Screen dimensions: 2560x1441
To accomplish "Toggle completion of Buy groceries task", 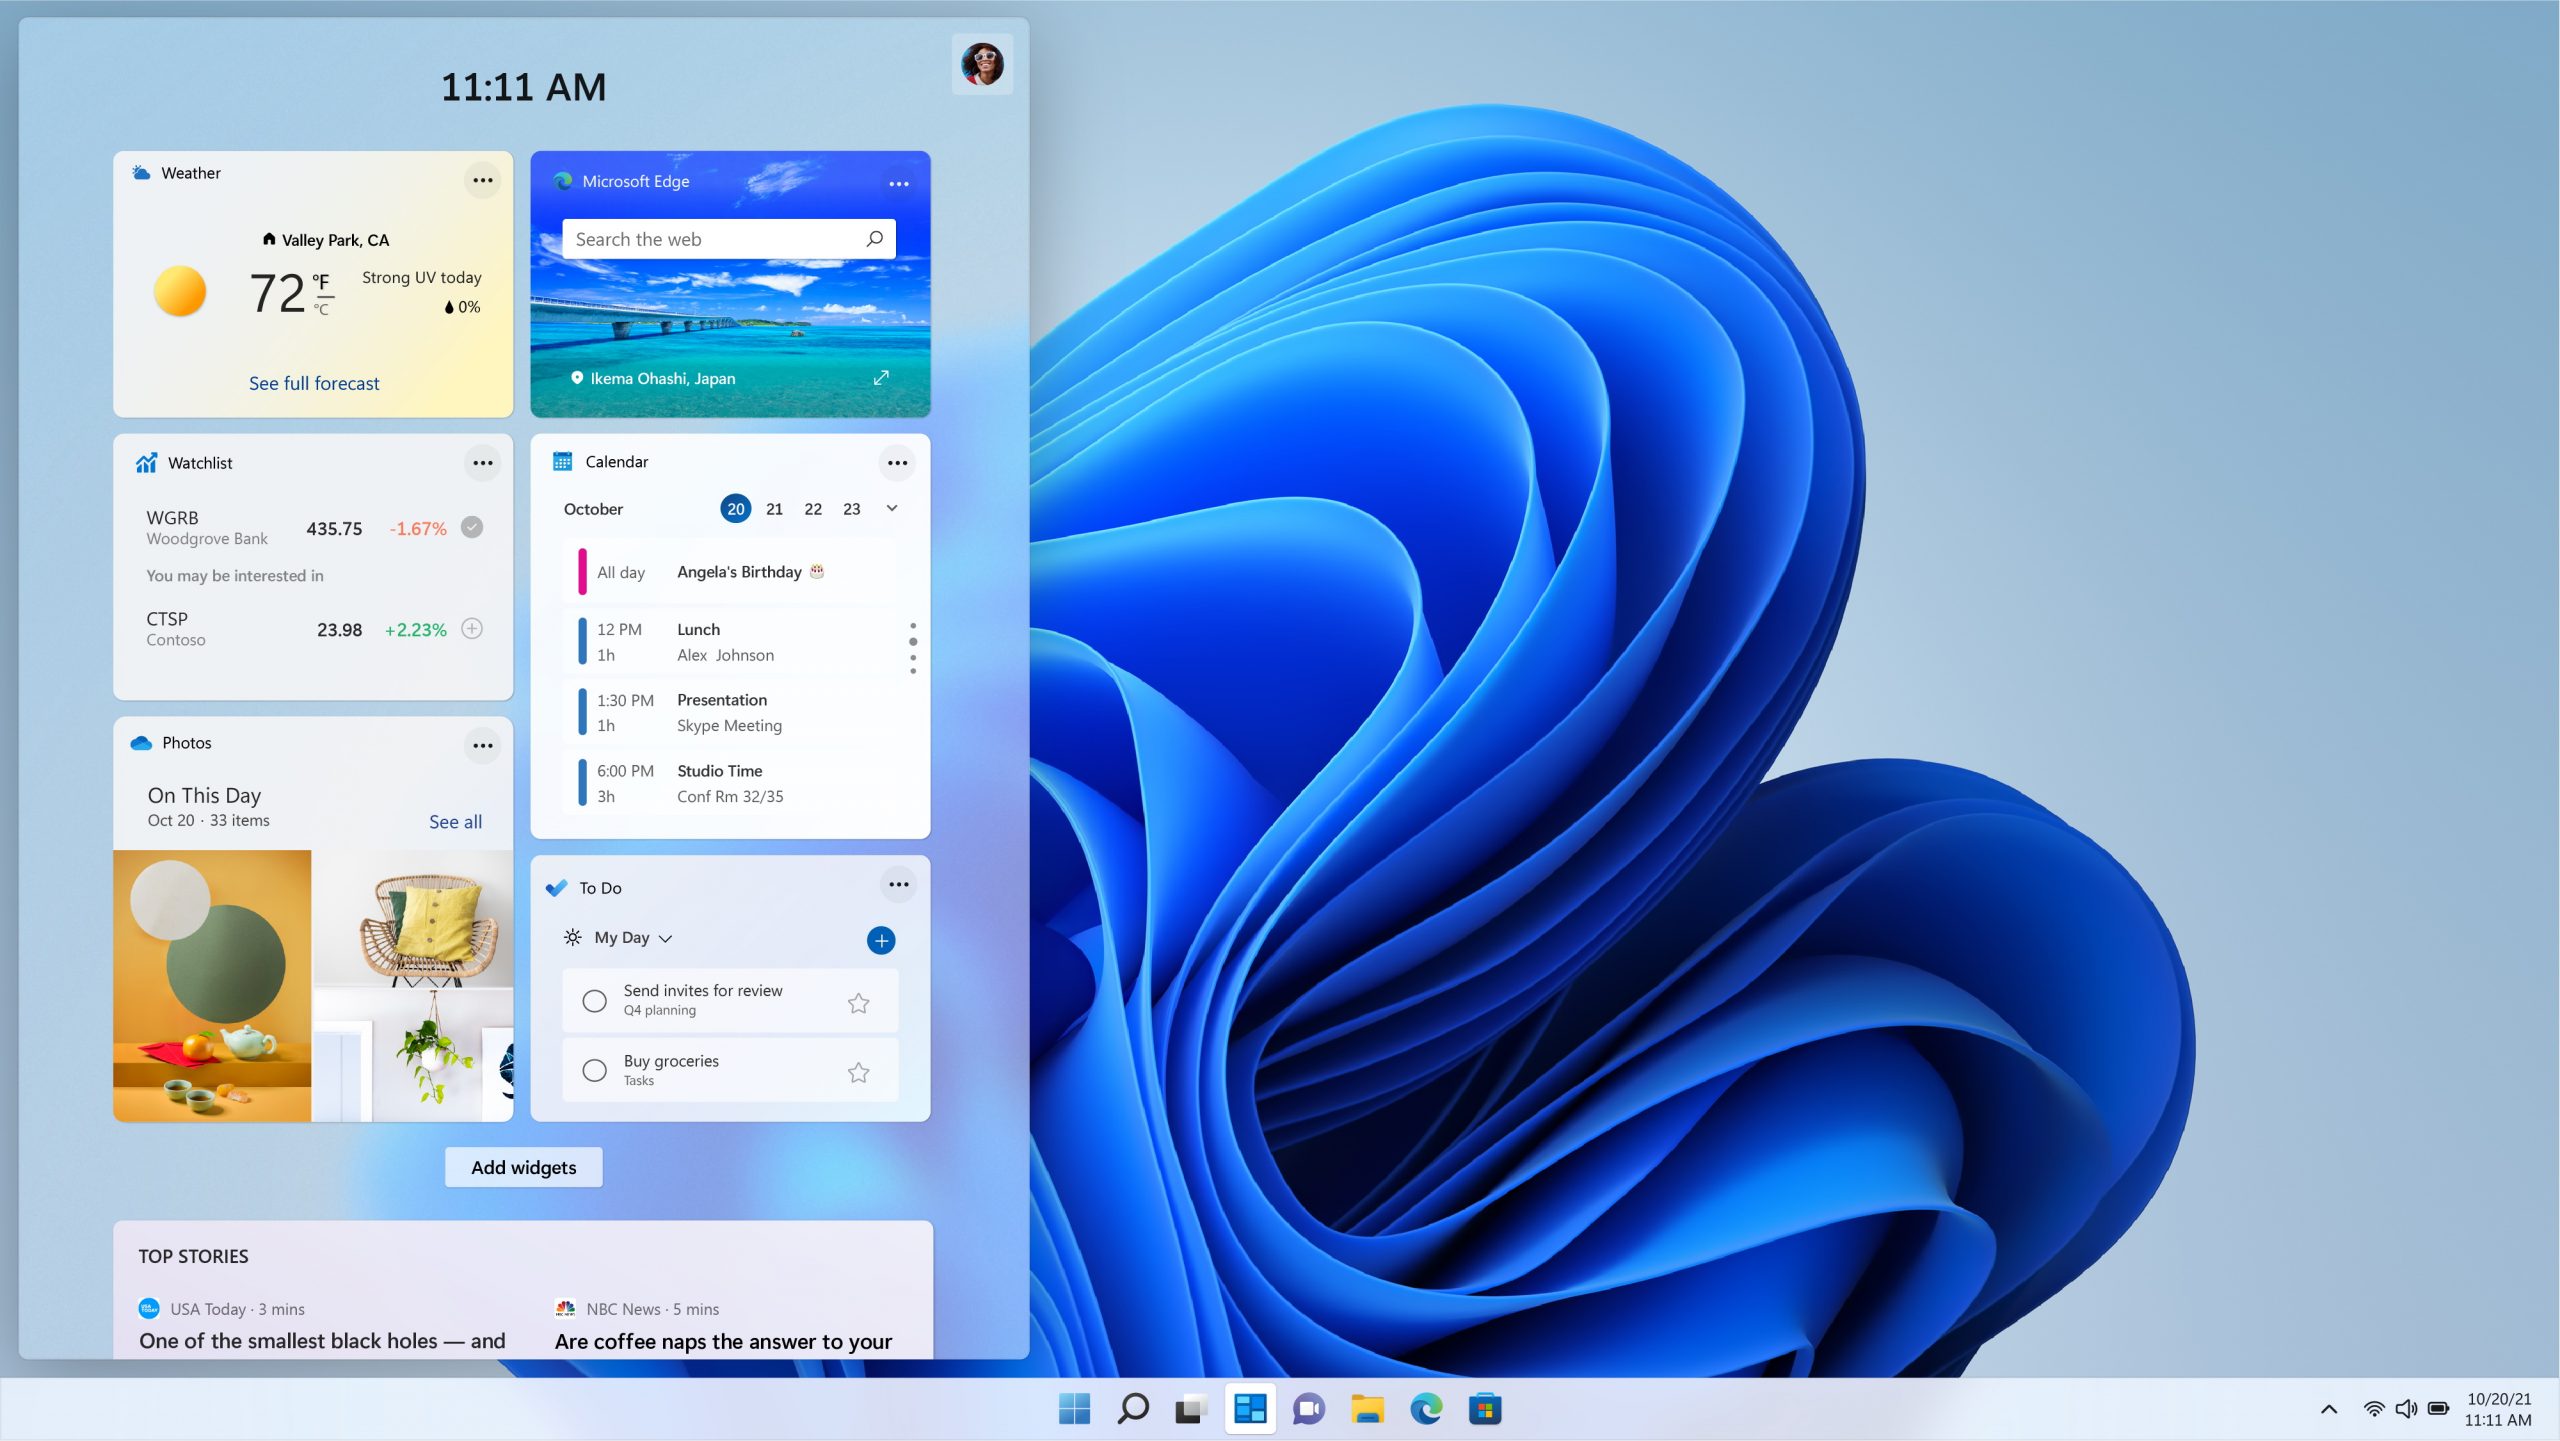I will pyautogui.click(x=596, y=1068).
